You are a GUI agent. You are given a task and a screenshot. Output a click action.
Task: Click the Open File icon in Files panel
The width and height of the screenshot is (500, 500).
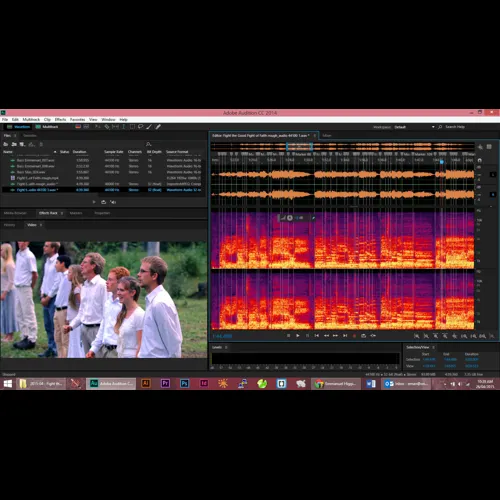tap(6, 144)
